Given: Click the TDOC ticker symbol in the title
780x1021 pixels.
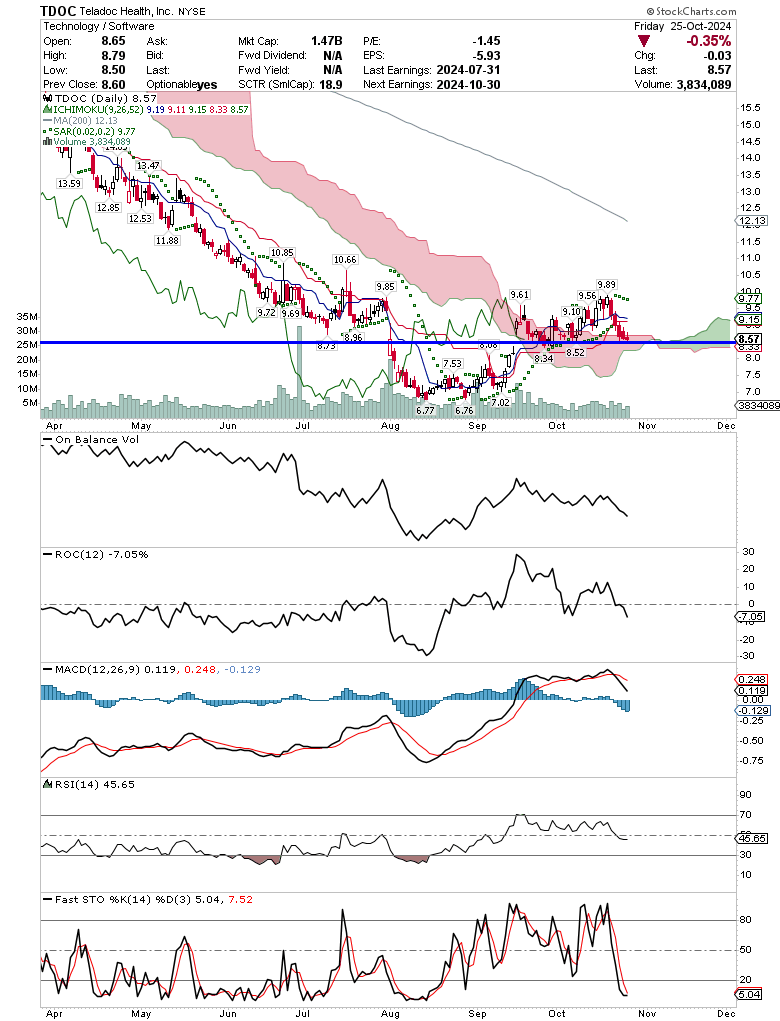Looking at the screenshot, I should [58, 11].
